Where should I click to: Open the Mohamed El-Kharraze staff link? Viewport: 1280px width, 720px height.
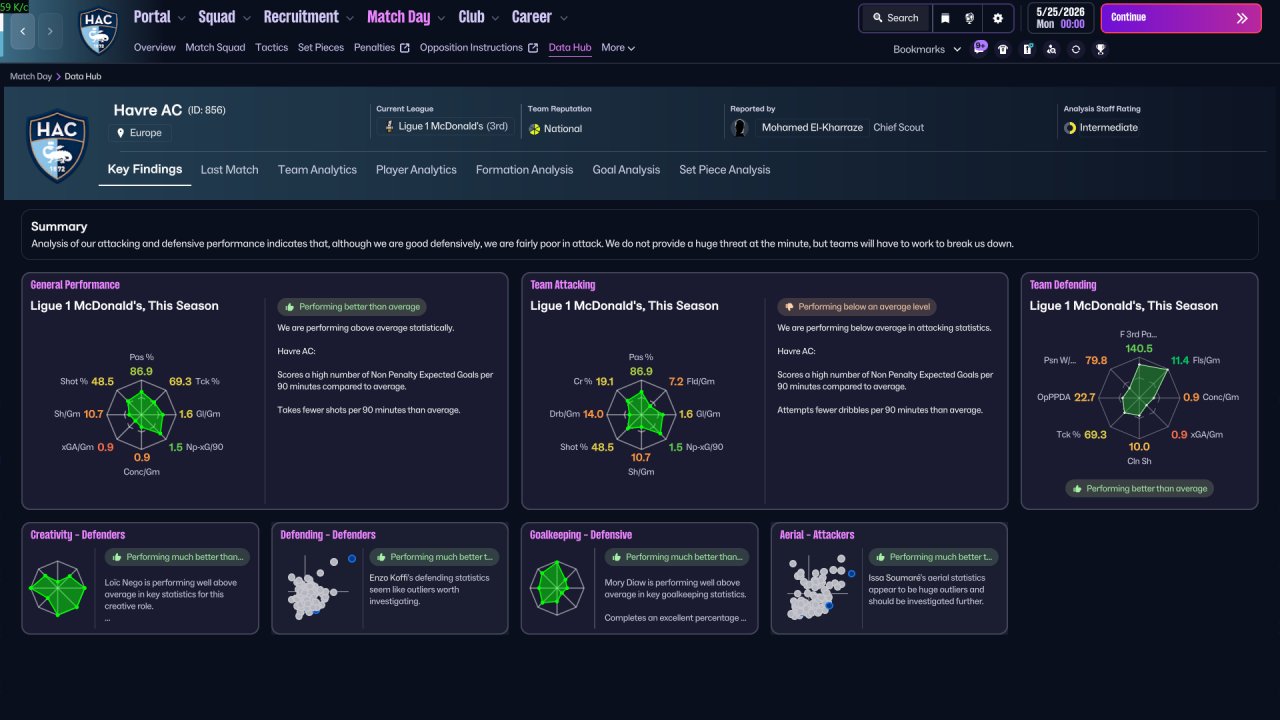click(812, 128)
